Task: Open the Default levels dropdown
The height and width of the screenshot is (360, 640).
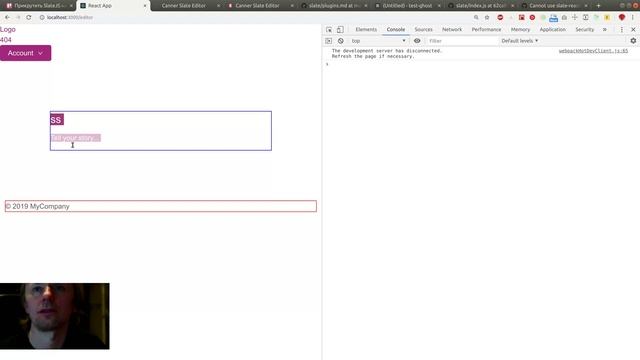Action: point(520,41)
